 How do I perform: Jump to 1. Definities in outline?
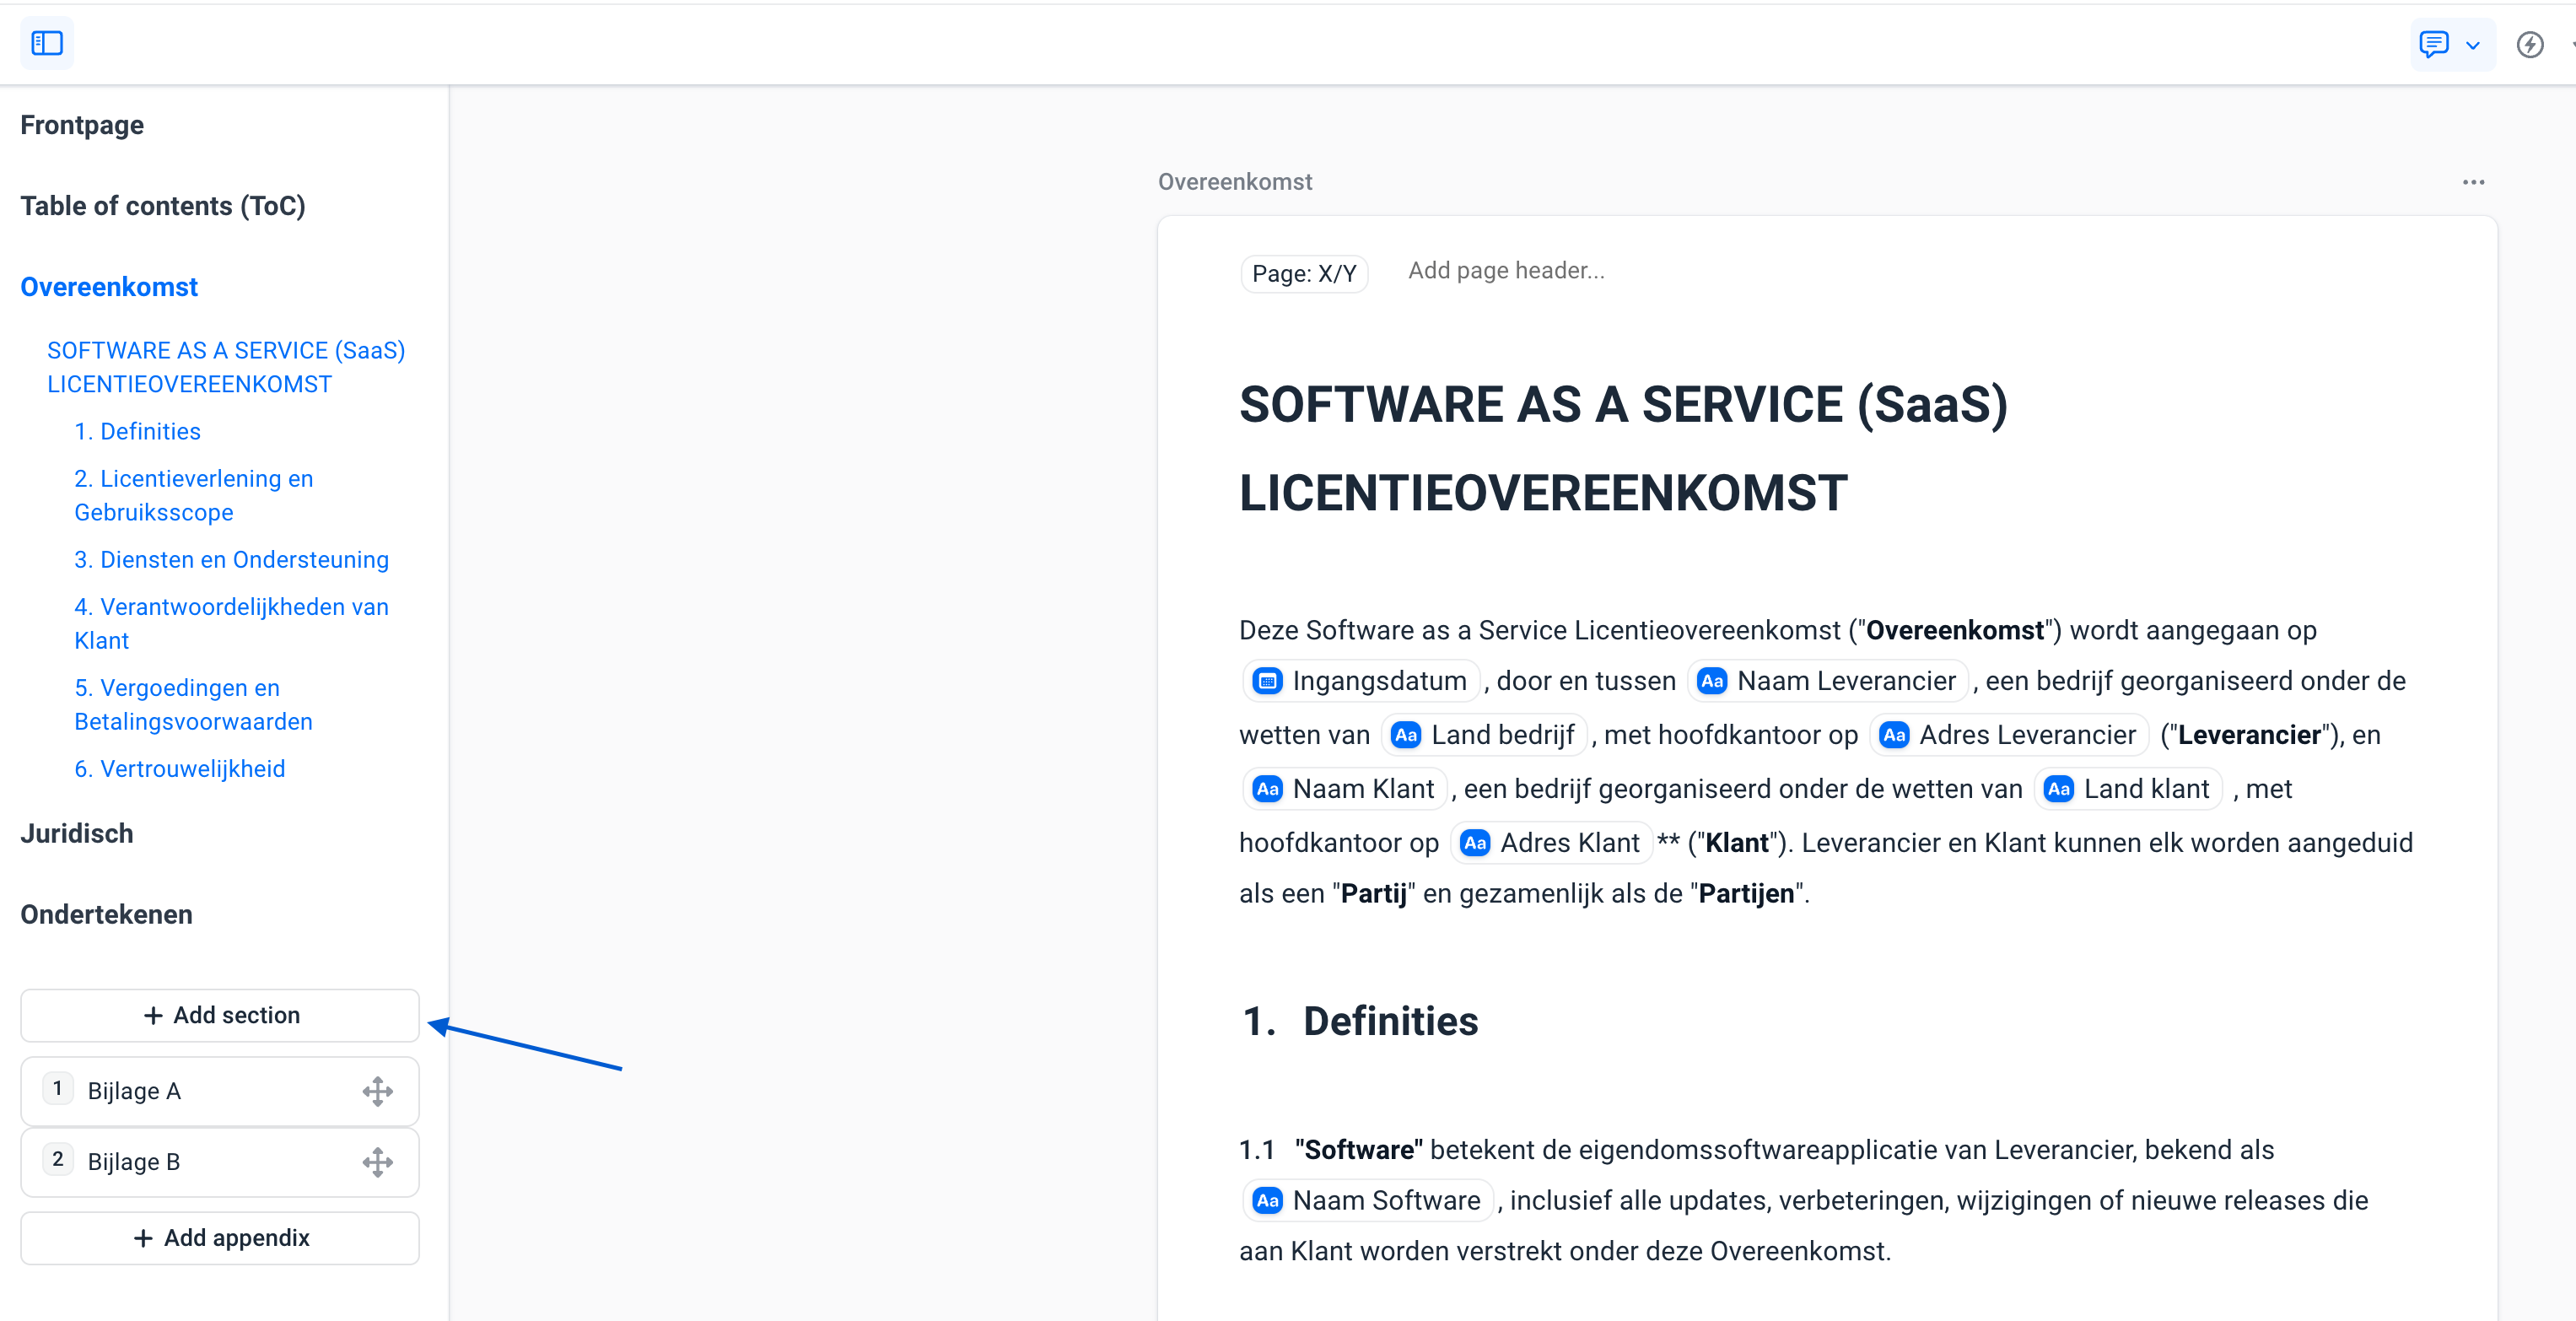137,431
